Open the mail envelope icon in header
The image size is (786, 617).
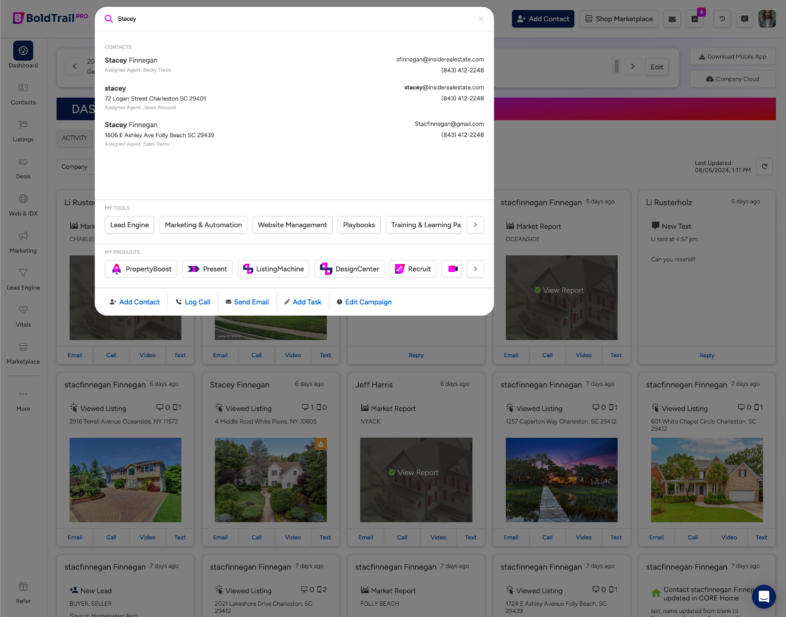[672, 19]
